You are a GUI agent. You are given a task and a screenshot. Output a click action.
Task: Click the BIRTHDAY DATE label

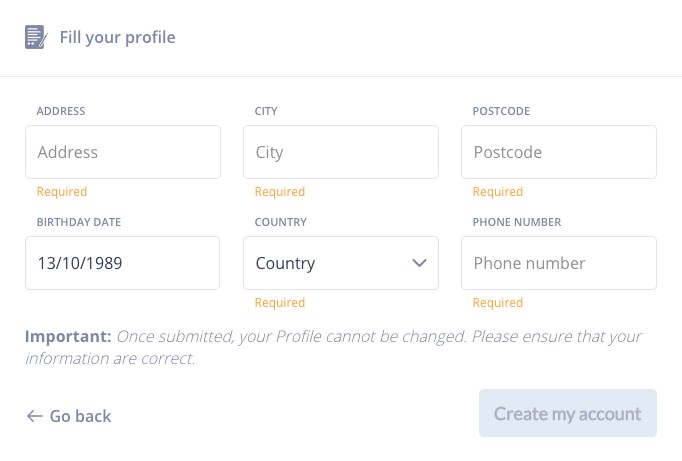click(79, 222)
